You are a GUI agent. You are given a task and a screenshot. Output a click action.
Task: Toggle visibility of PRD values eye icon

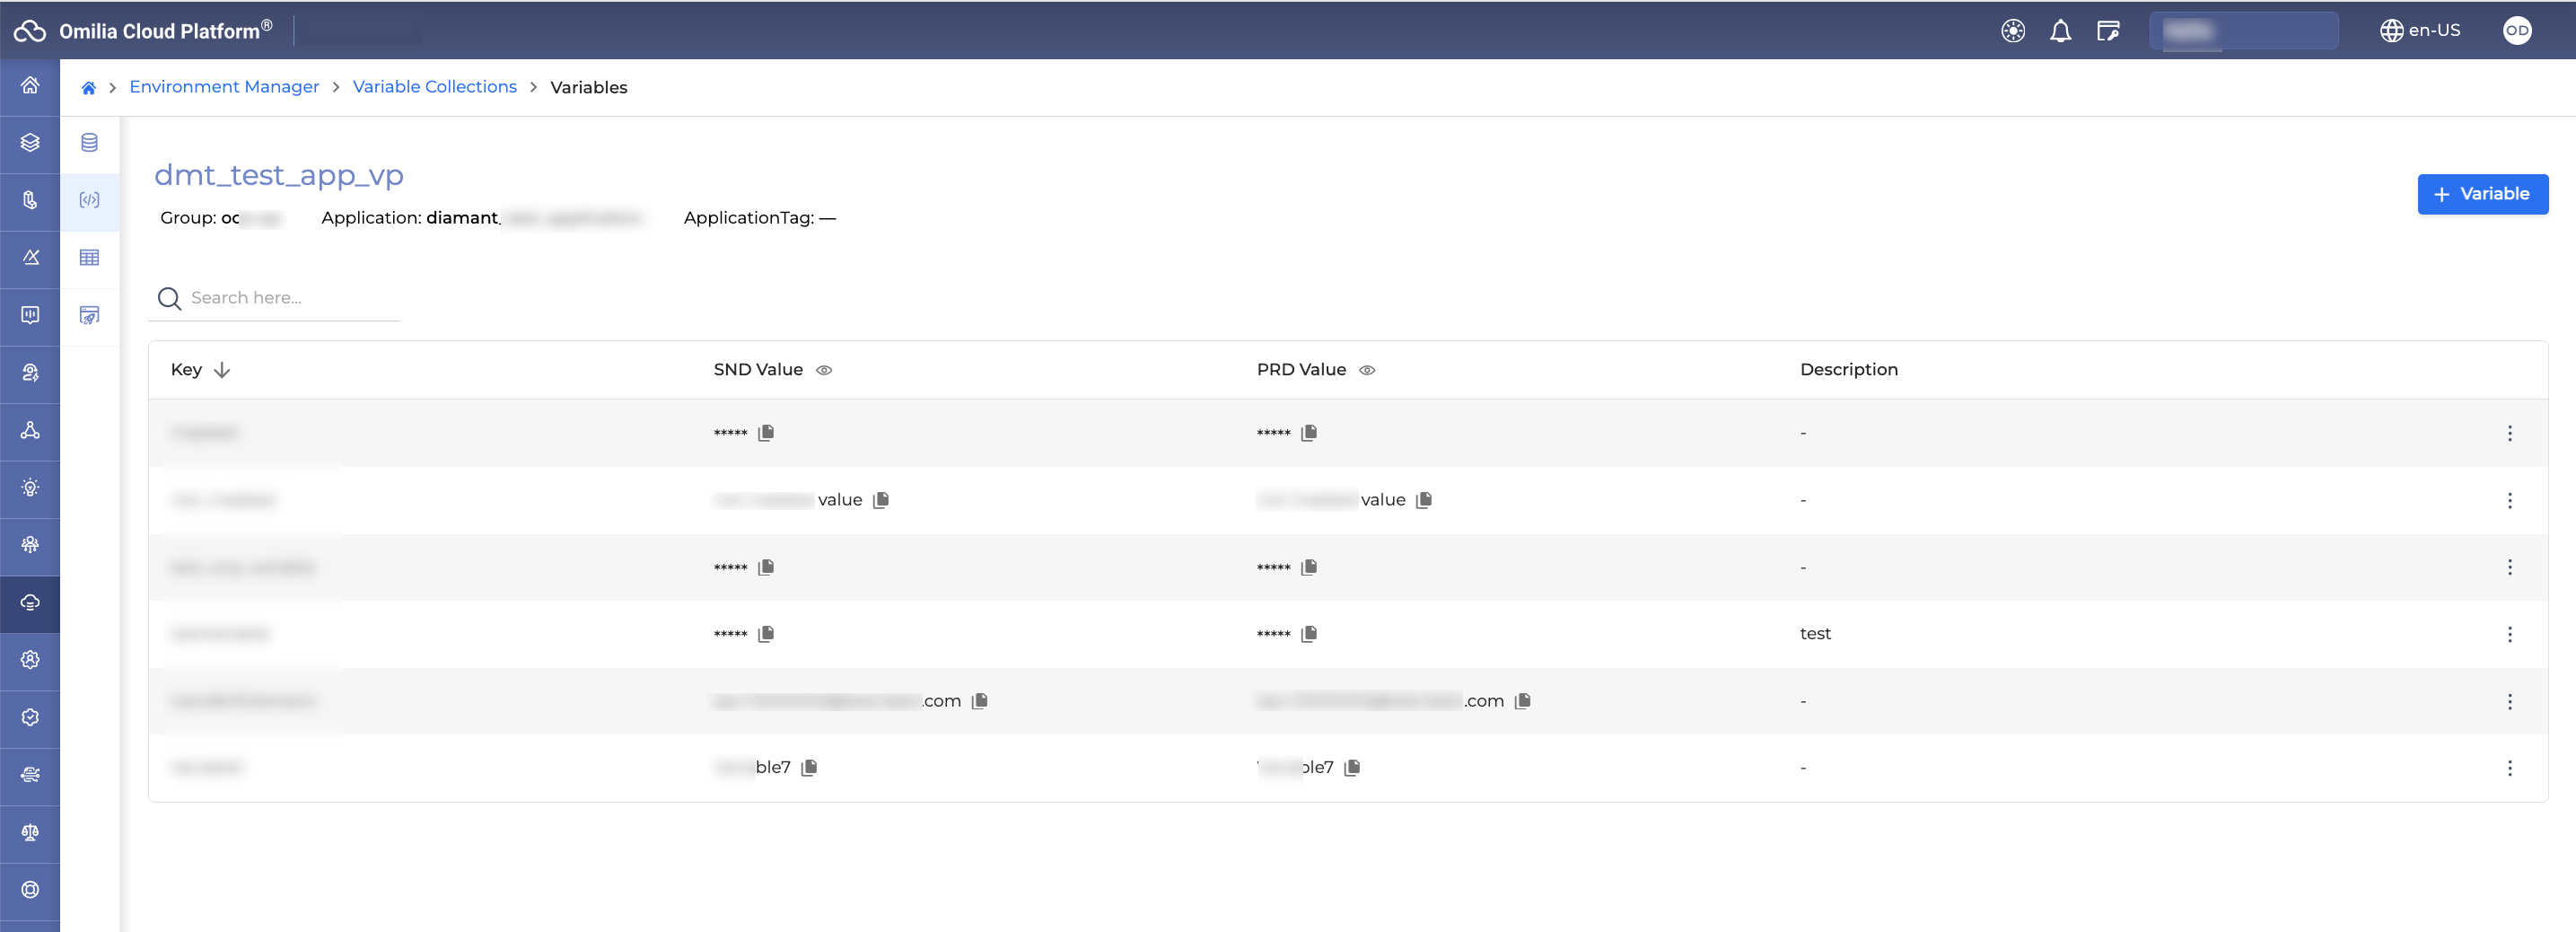pos(1367,370)
